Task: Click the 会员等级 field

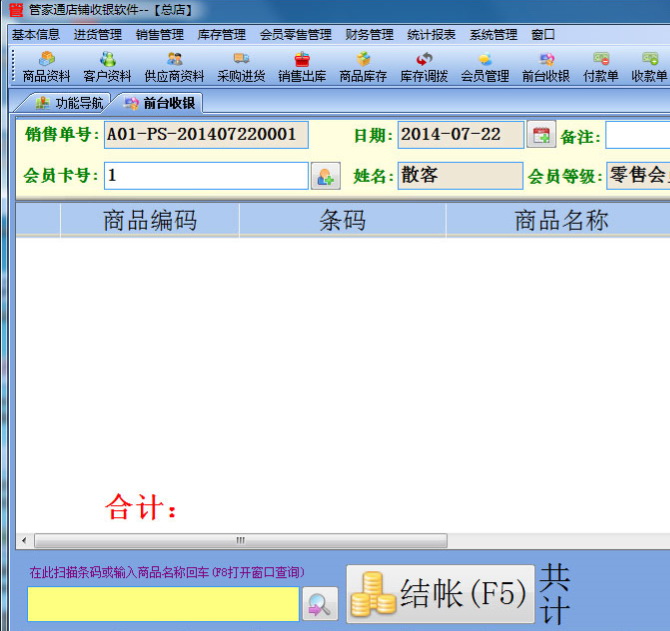Action: coord(638,176)
